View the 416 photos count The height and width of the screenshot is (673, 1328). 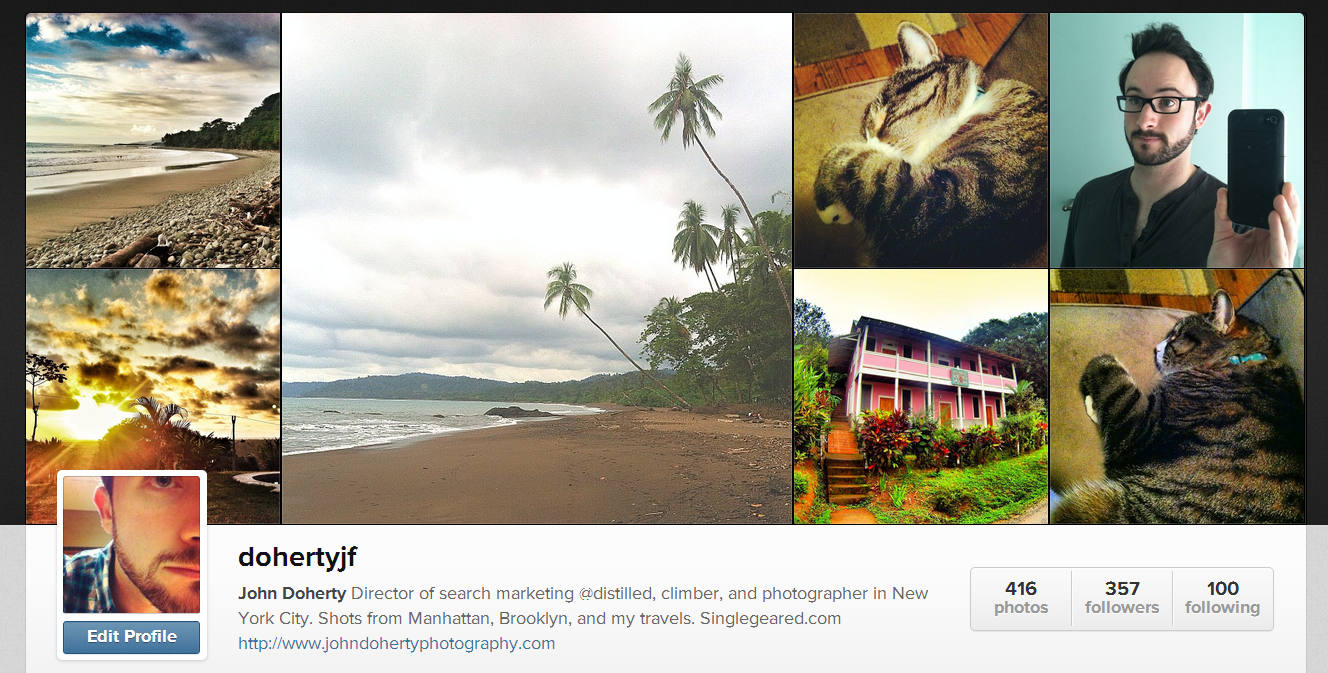pyautogui.click(x=1021, y=598)
